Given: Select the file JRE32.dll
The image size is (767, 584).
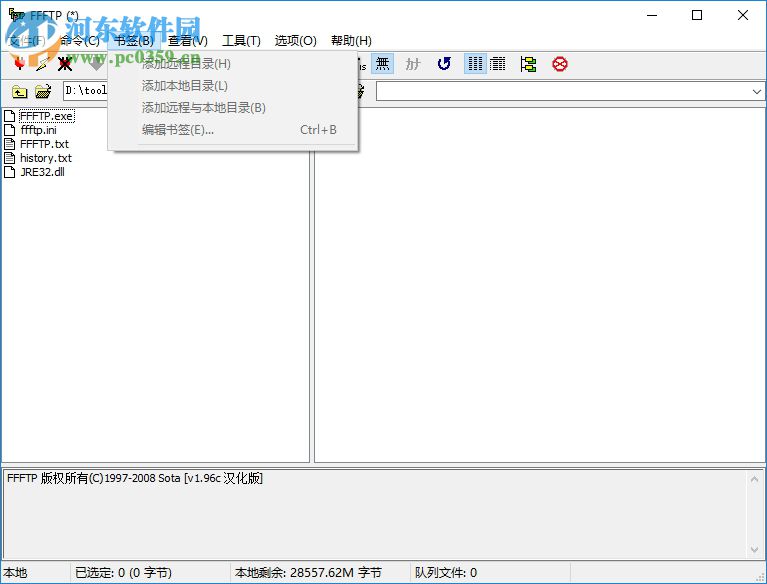Looking at the screenshot, I should (43, 172).
